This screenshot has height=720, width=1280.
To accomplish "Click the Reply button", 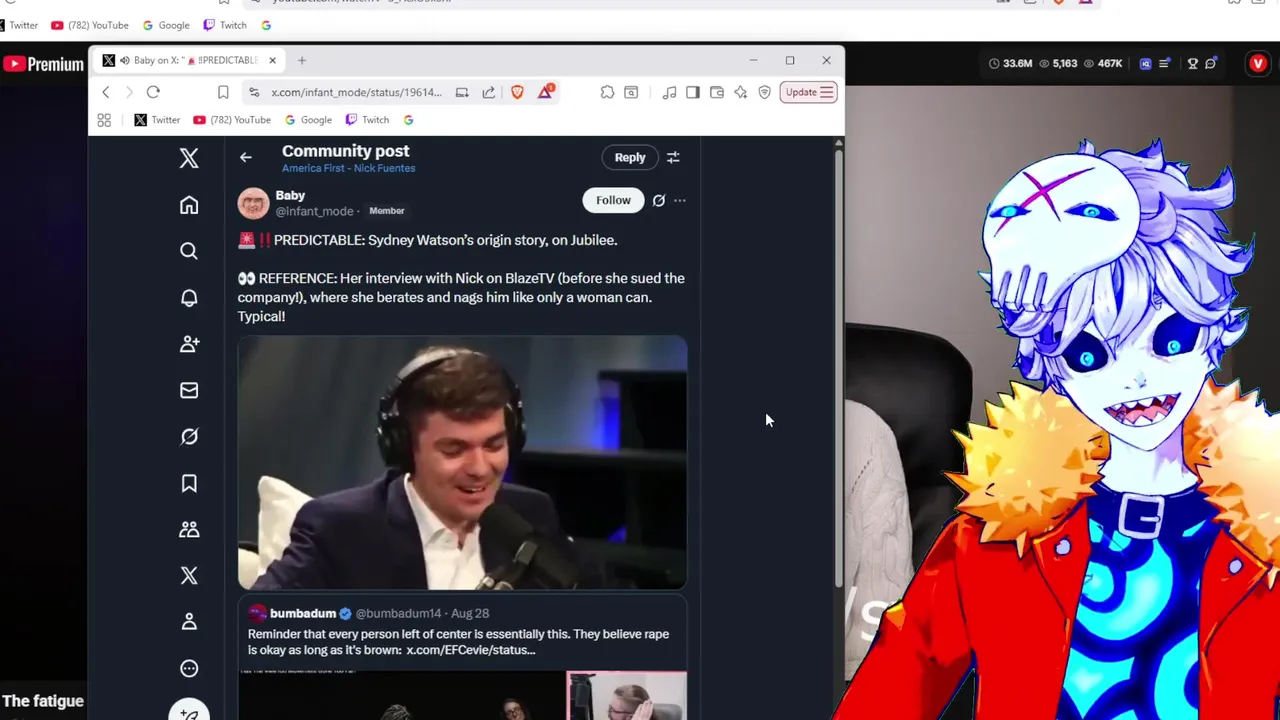I will (630, 157).
